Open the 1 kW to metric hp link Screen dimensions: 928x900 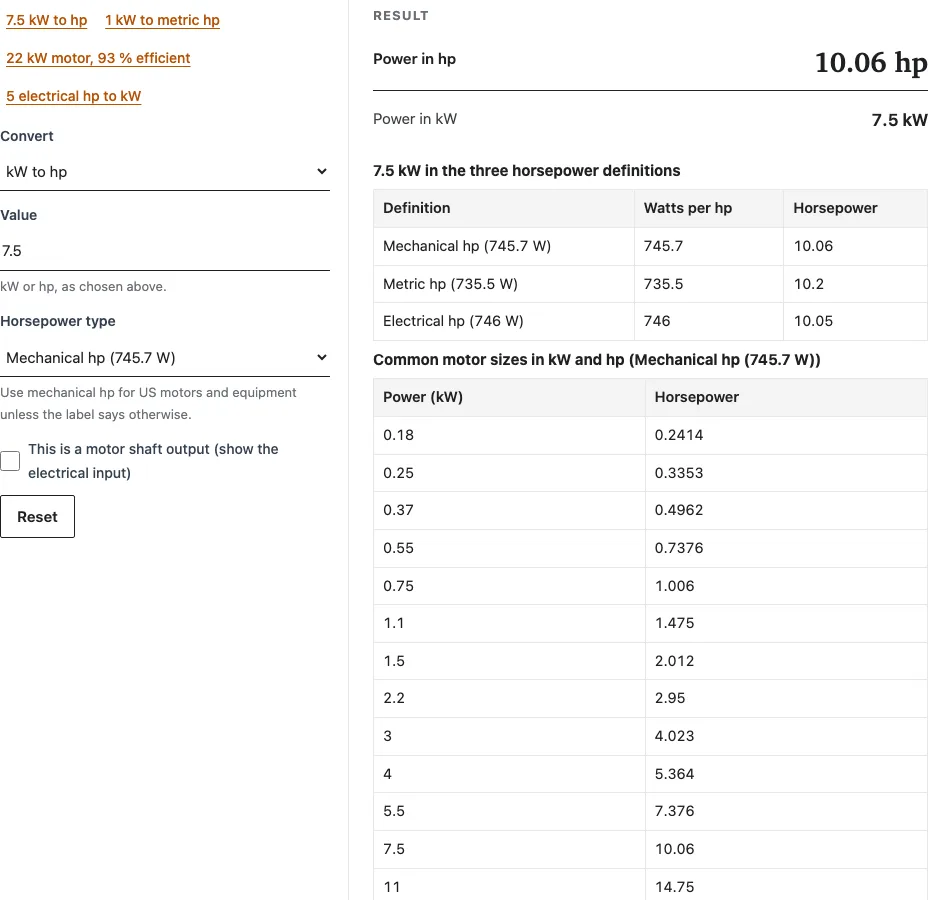point(162,20)
